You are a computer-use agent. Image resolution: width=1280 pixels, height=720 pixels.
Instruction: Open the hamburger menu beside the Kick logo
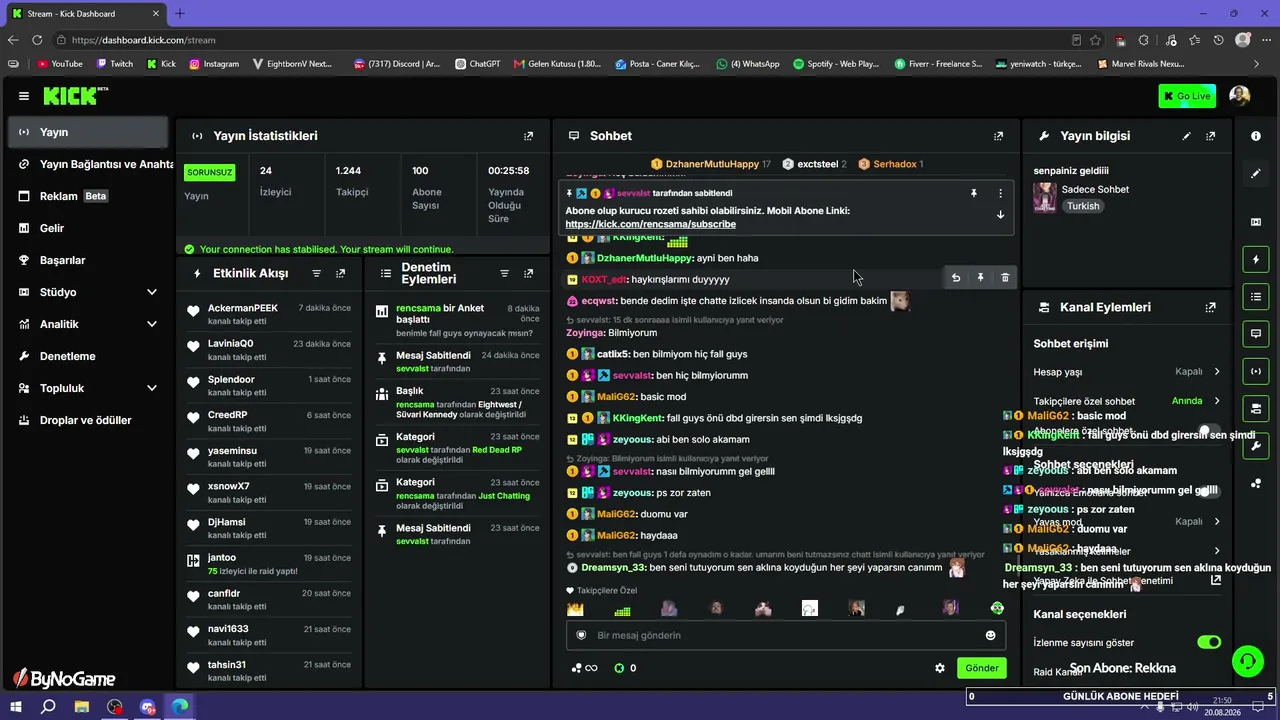(x=24, y=96)
